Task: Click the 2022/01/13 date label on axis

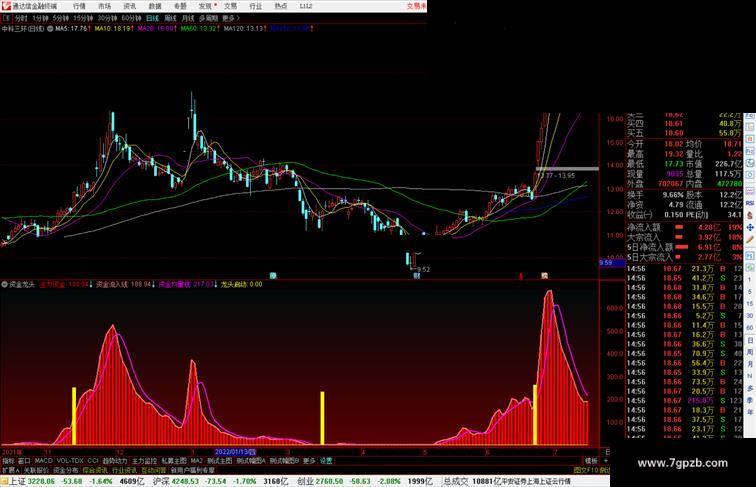Action: click(x=235, y=452)
